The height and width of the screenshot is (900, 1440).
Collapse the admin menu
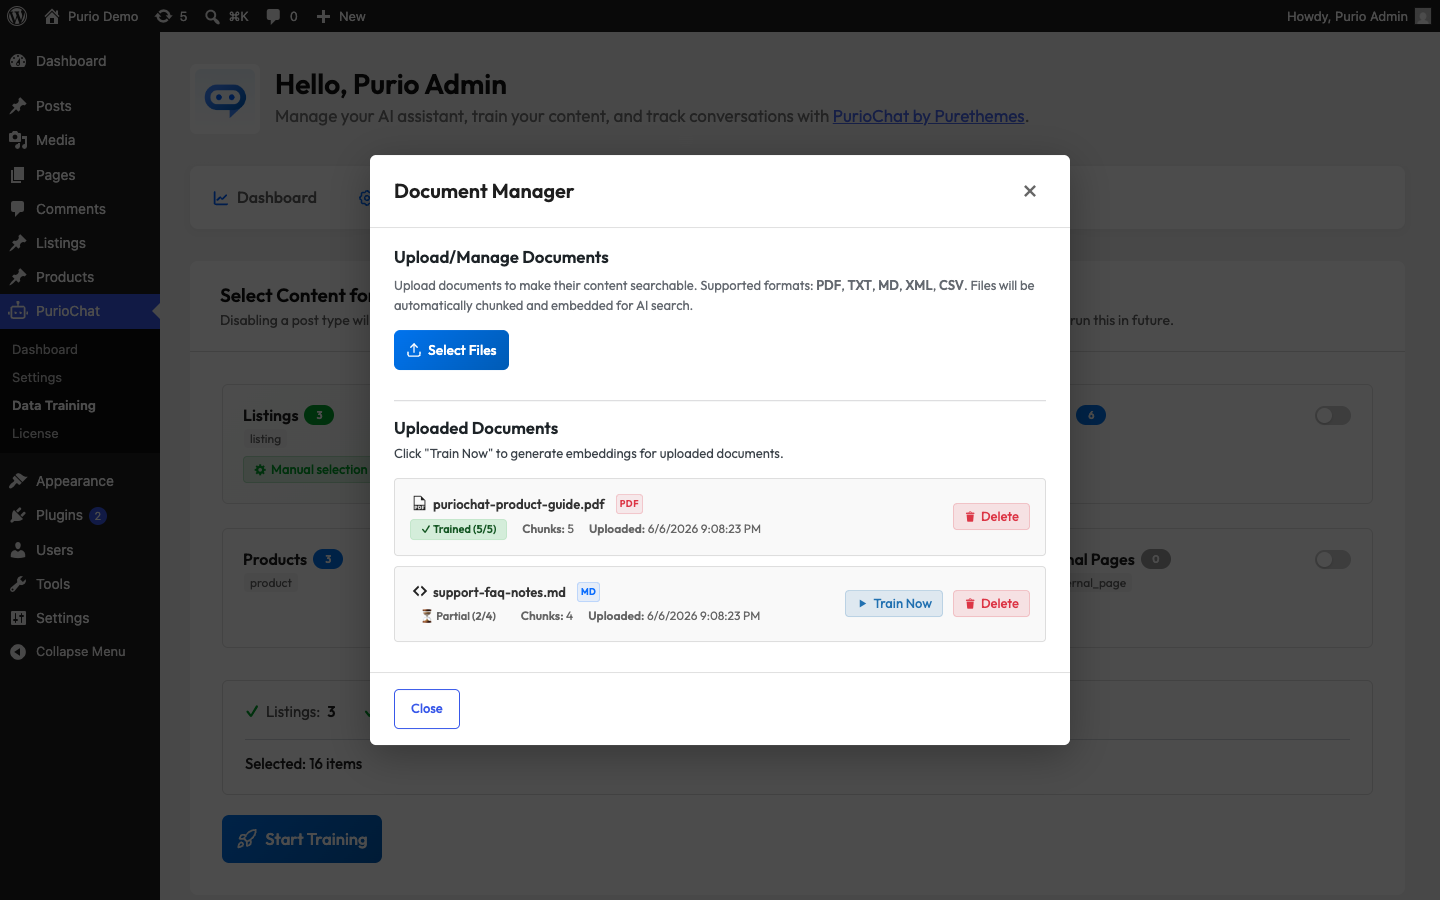click(80, 651)
